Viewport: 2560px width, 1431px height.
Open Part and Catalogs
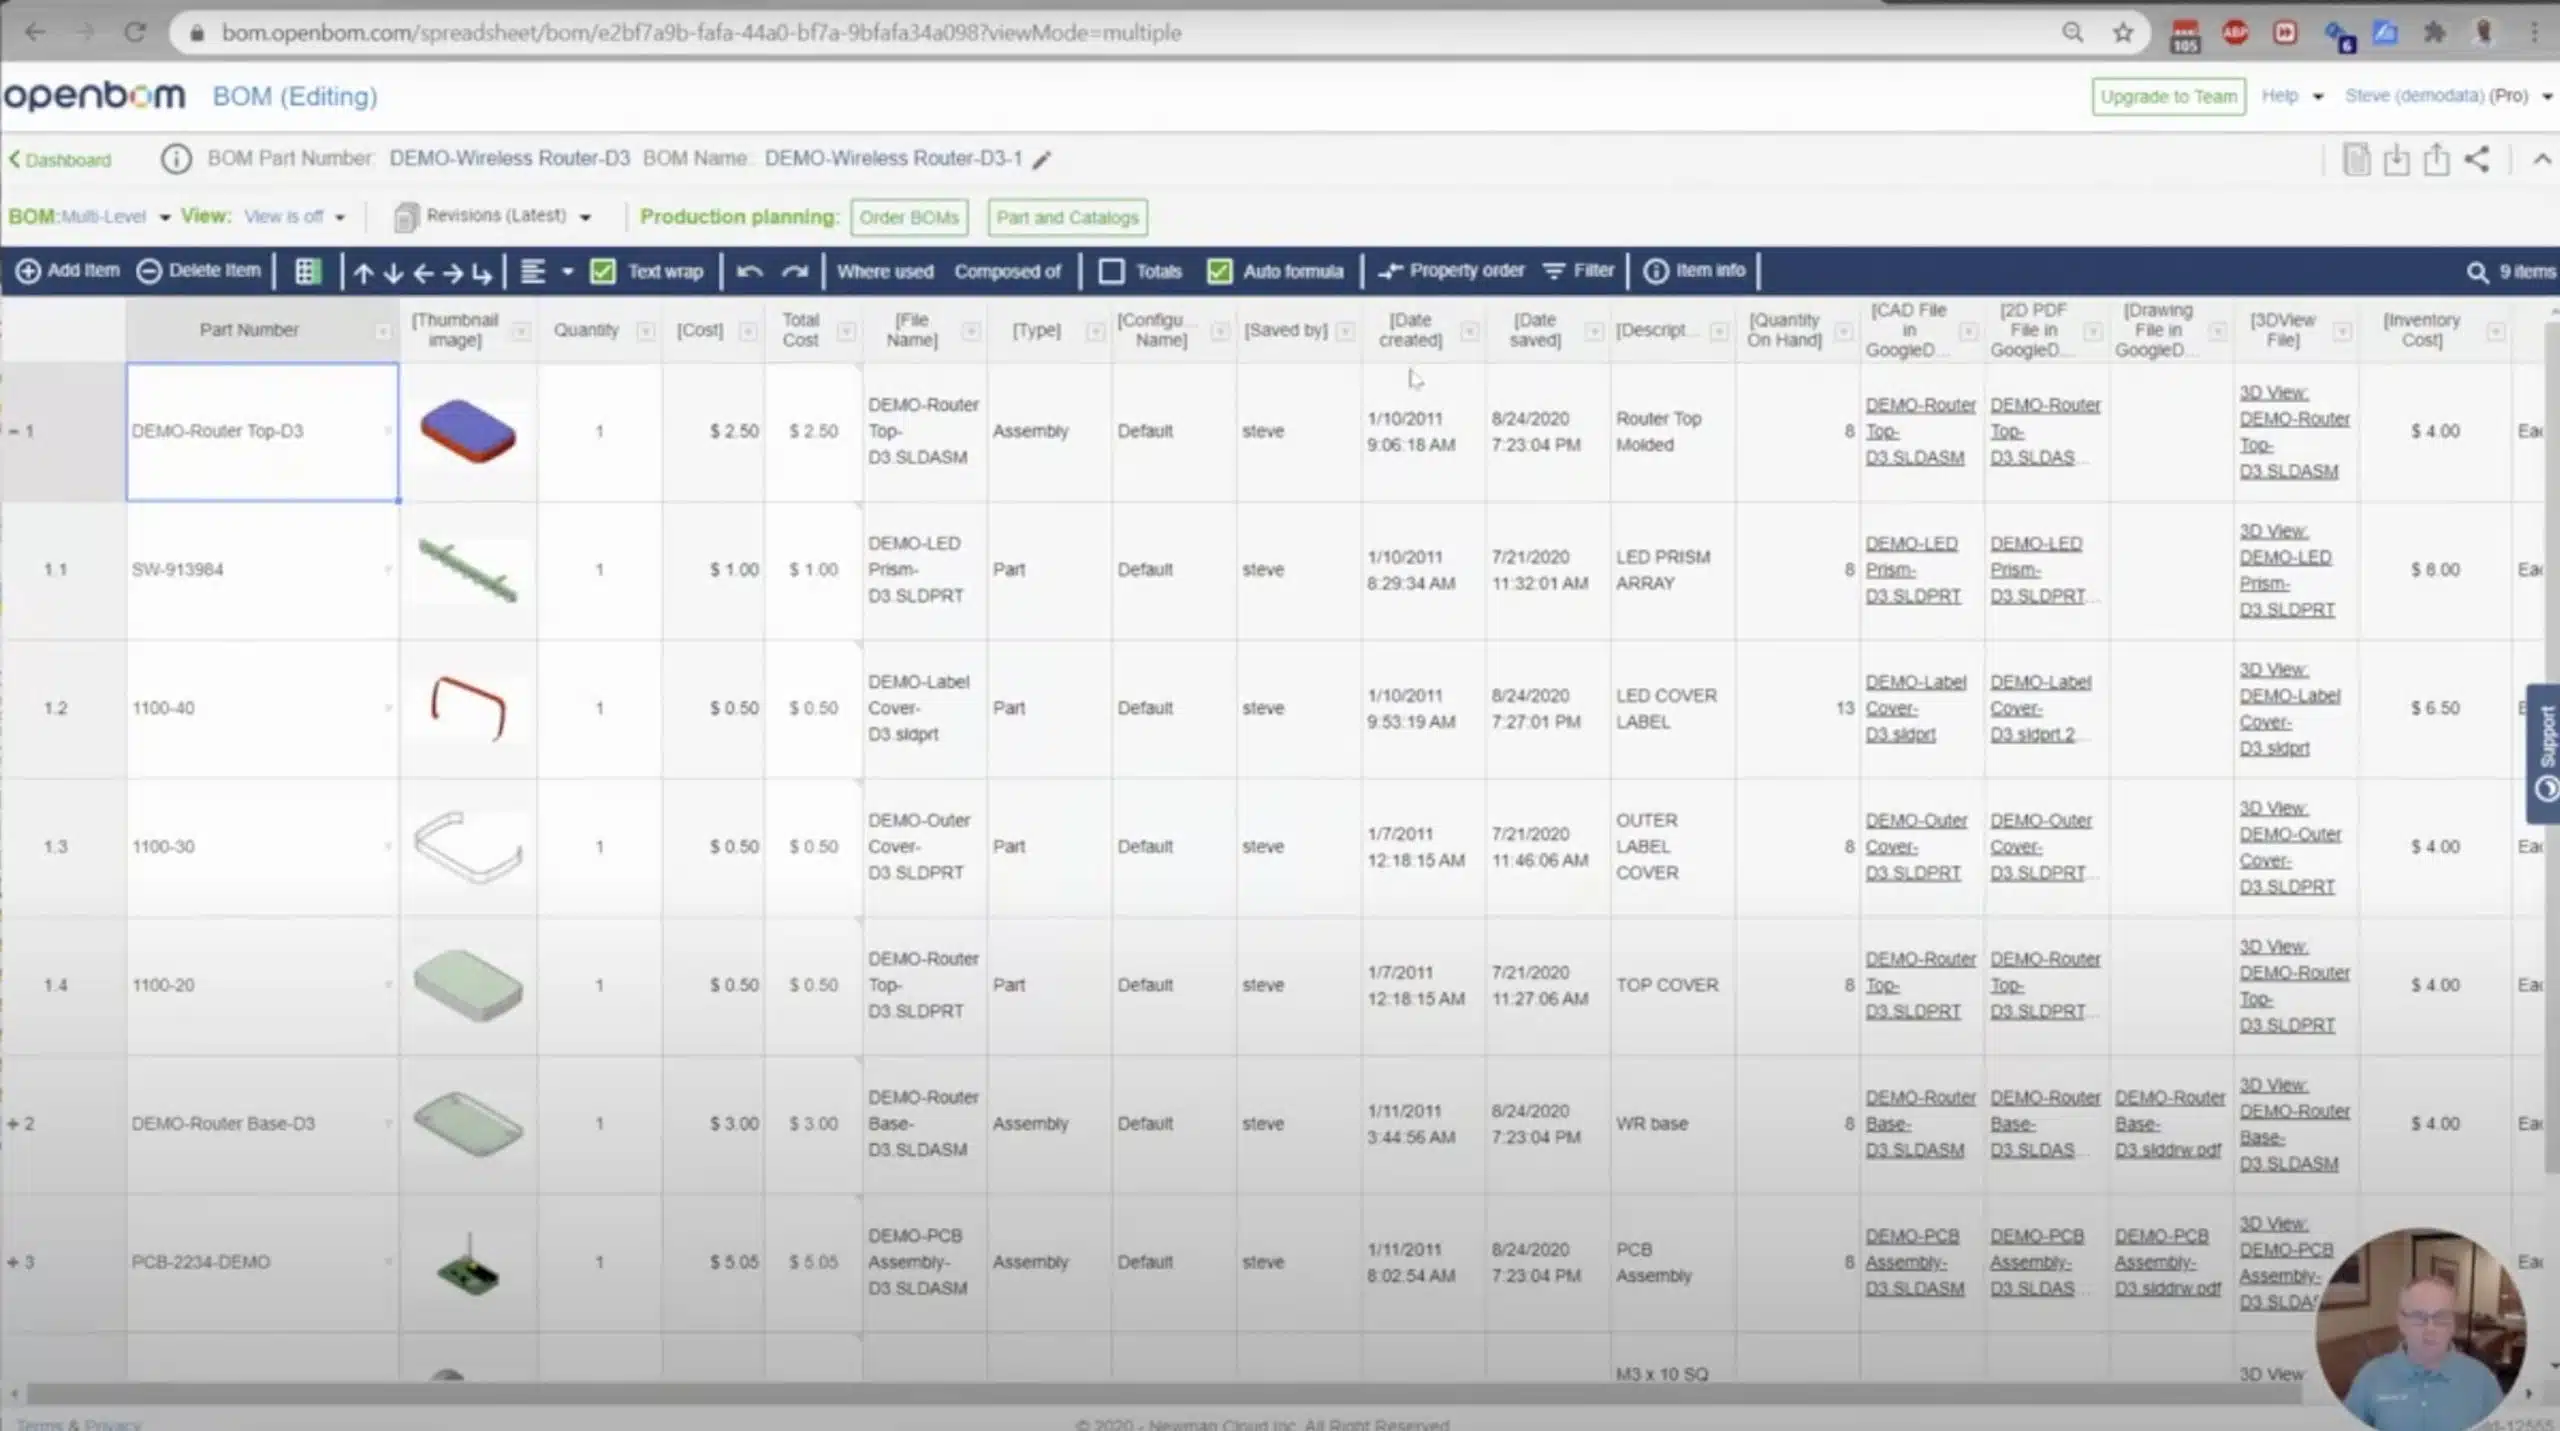[1067, 217]
